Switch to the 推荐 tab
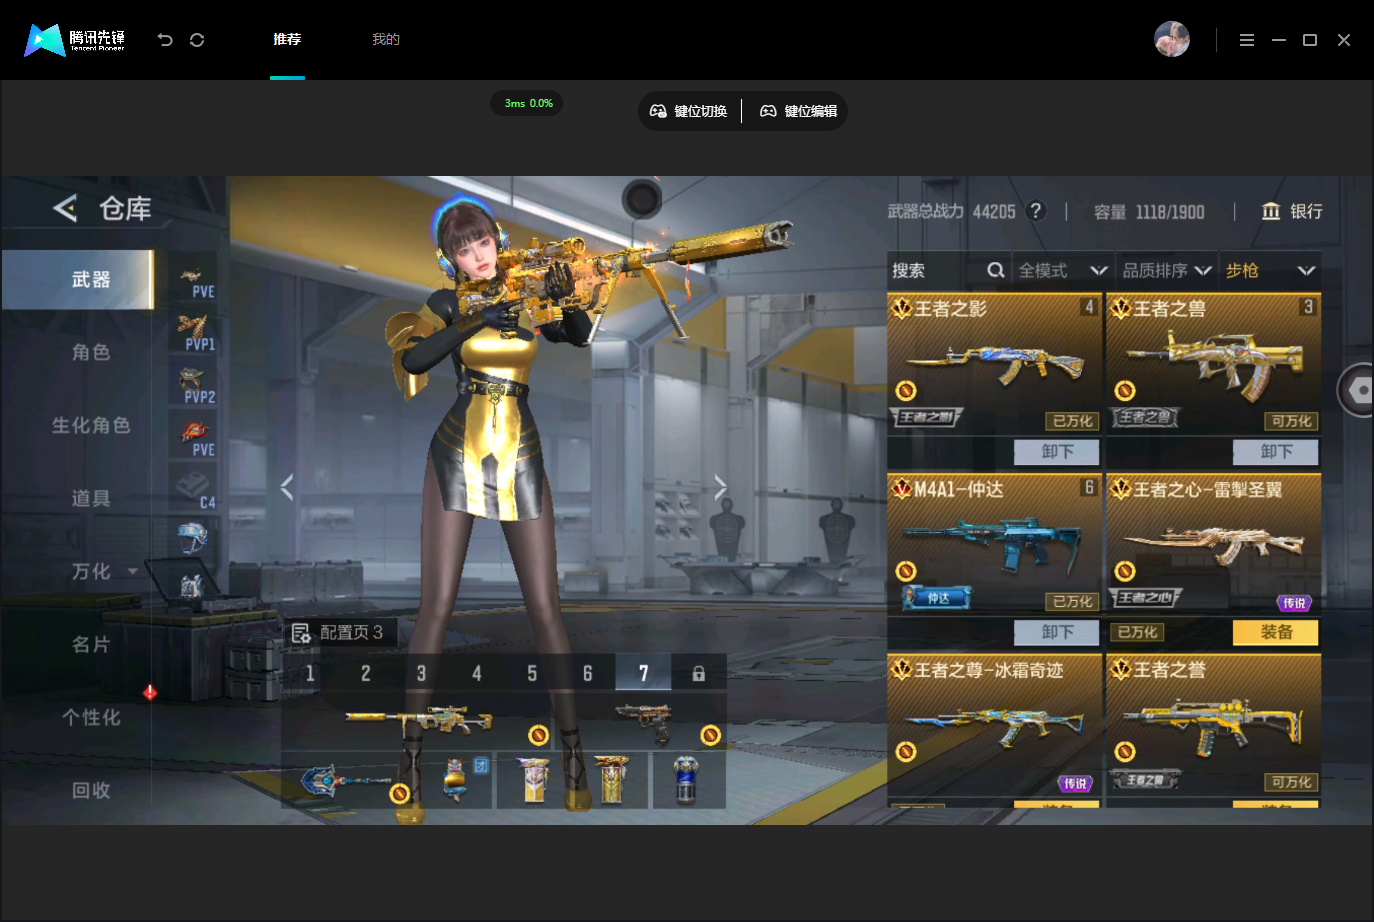This screenshot has height=922, width=1374. pyautogui.click(x=287, y=40)
